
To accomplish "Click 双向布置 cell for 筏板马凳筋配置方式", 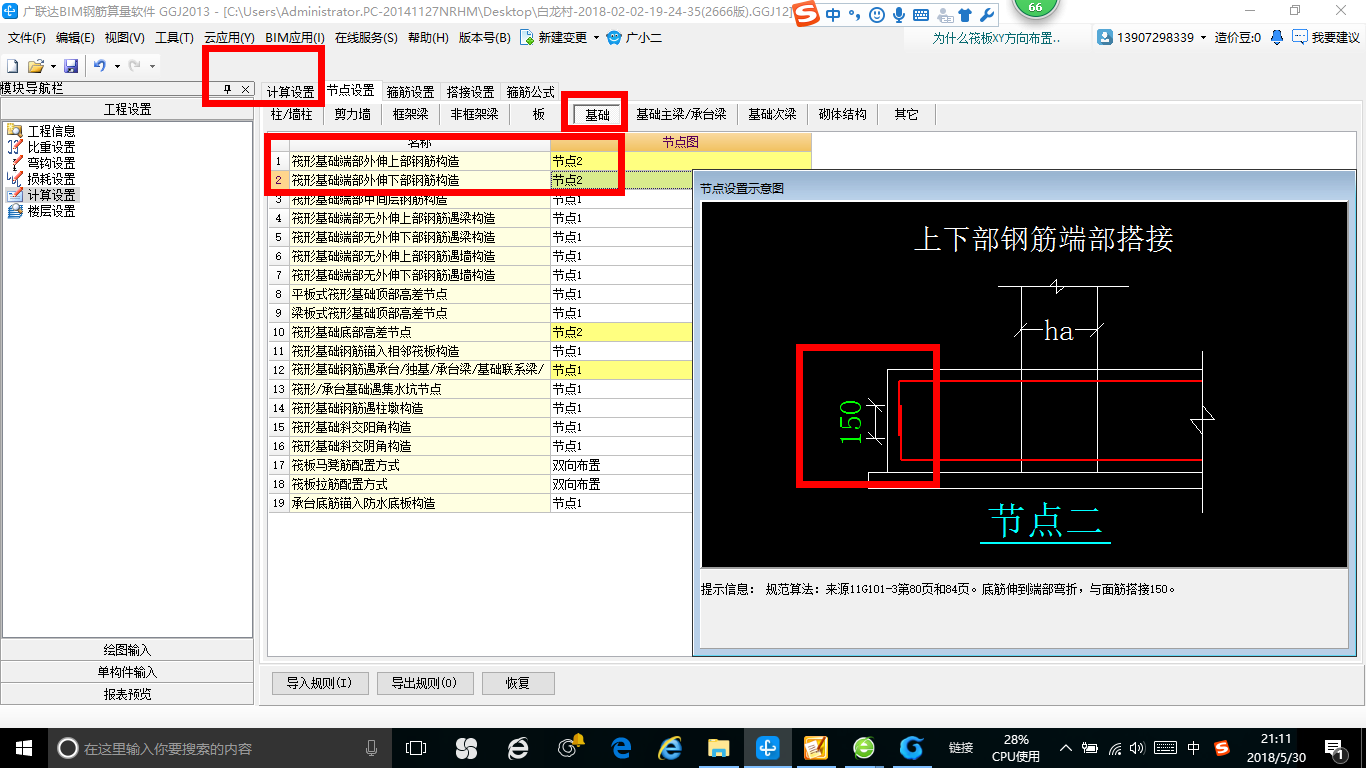I will tap(620, 465).
